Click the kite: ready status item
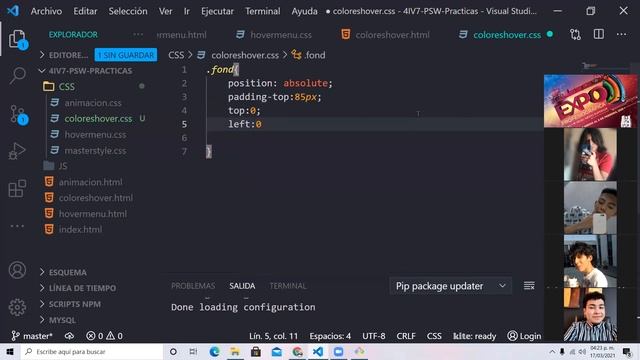 click(x=474, y=336)
